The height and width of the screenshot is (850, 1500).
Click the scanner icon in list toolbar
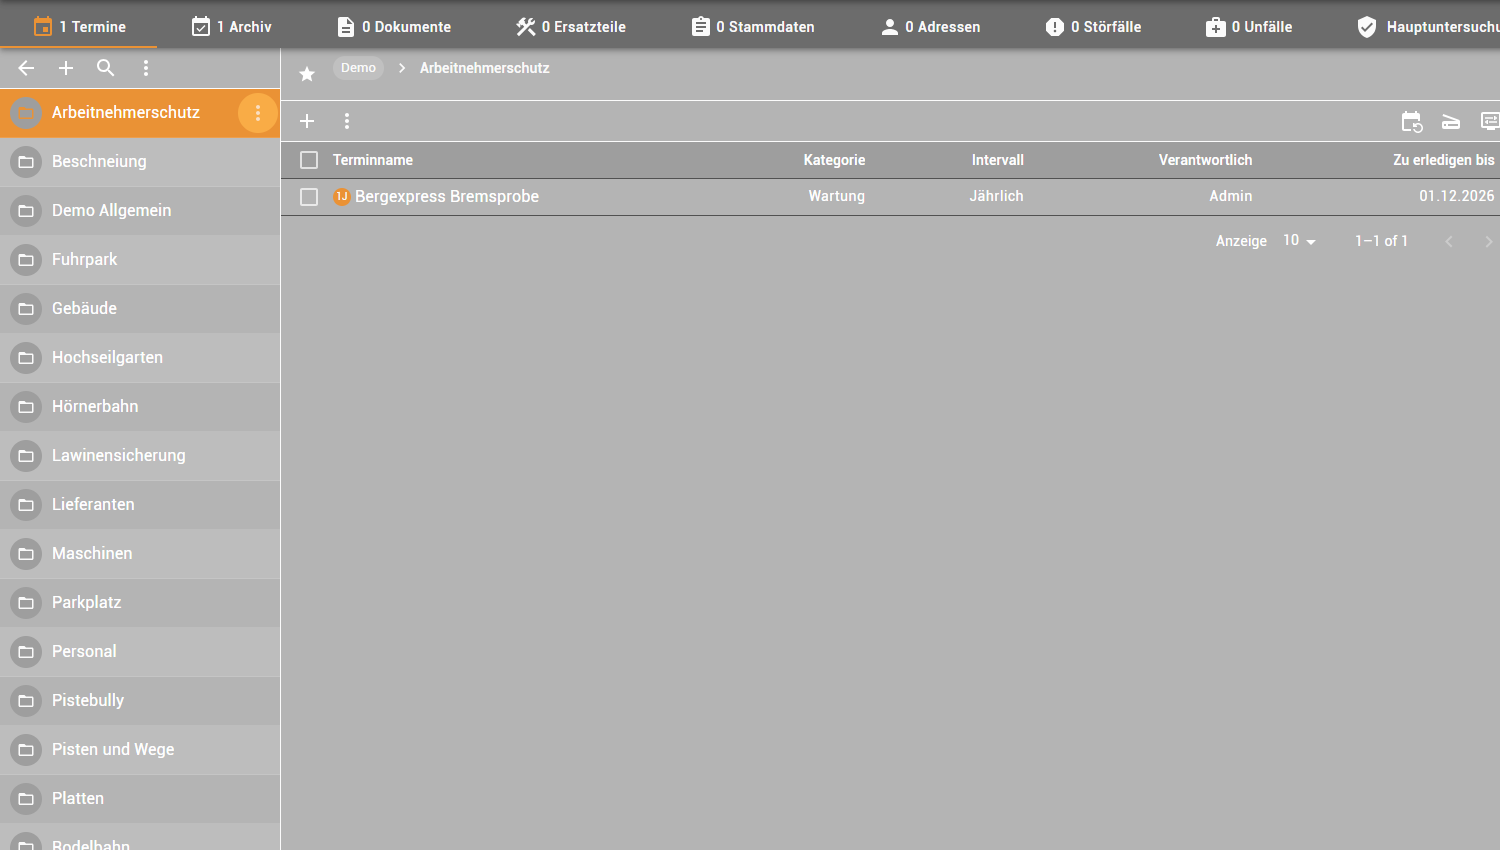point(1451,122)
